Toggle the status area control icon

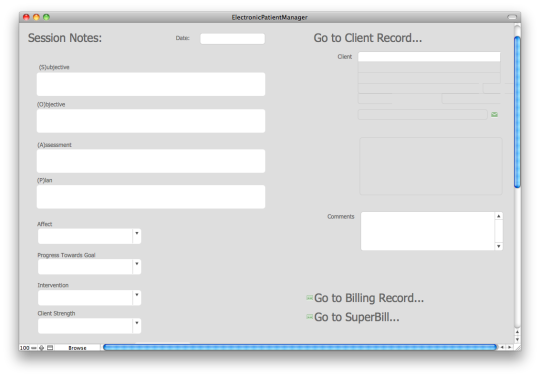click(50, 348)
